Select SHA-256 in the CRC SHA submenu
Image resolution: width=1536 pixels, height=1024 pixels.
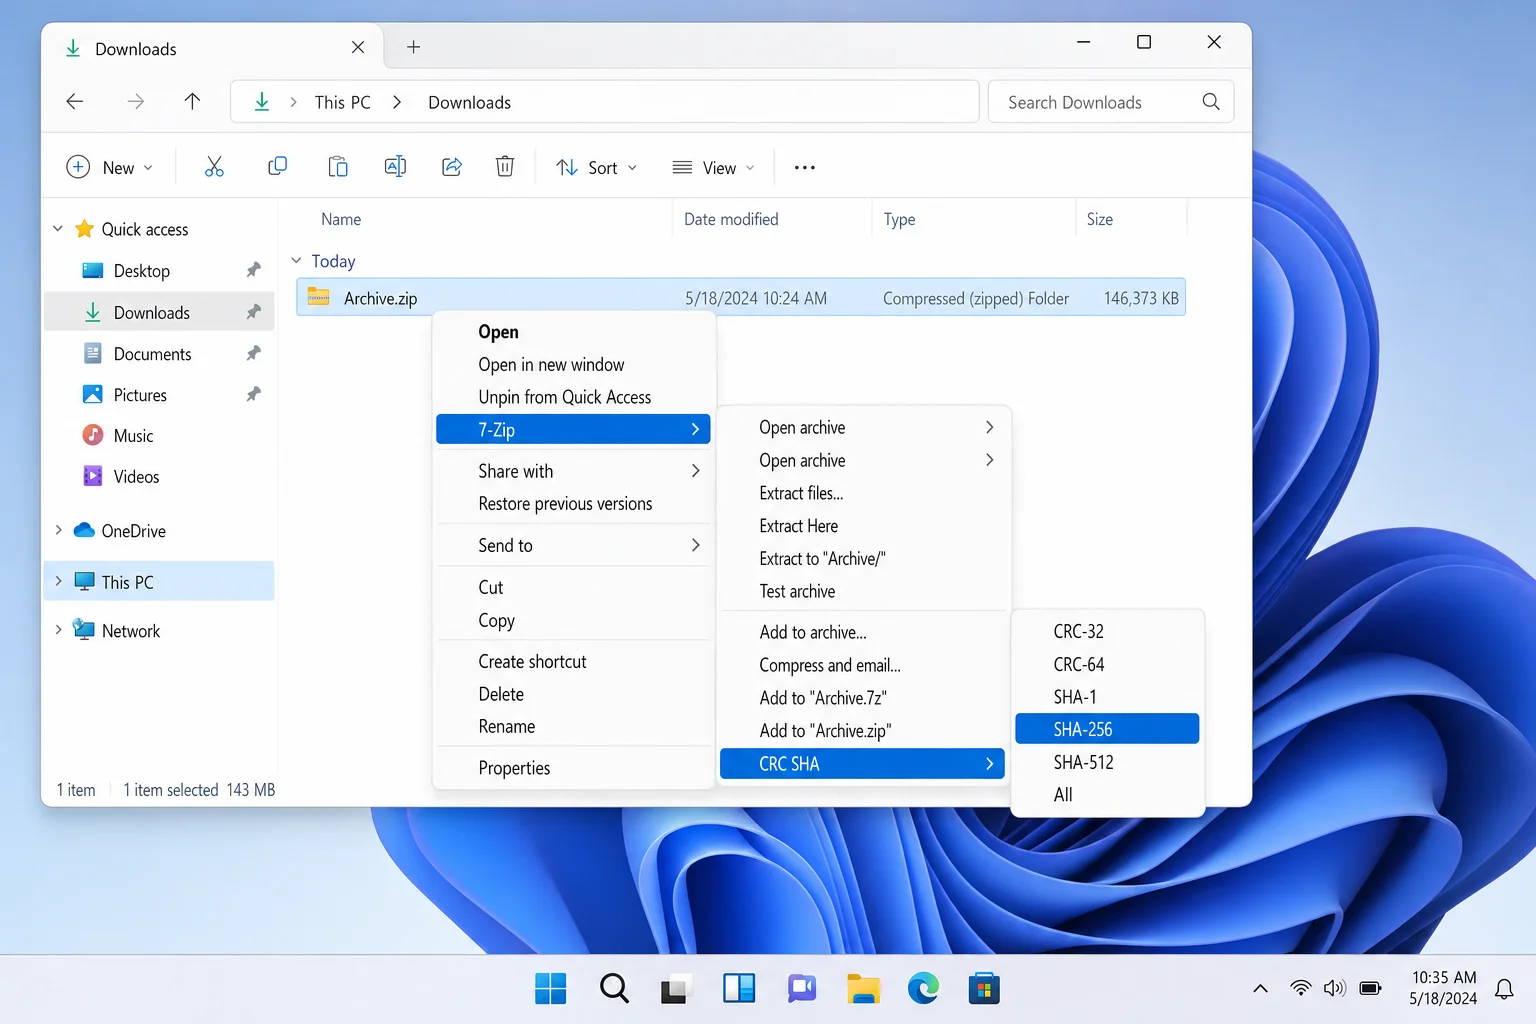pyautogui.click(x=1107, y=729)
